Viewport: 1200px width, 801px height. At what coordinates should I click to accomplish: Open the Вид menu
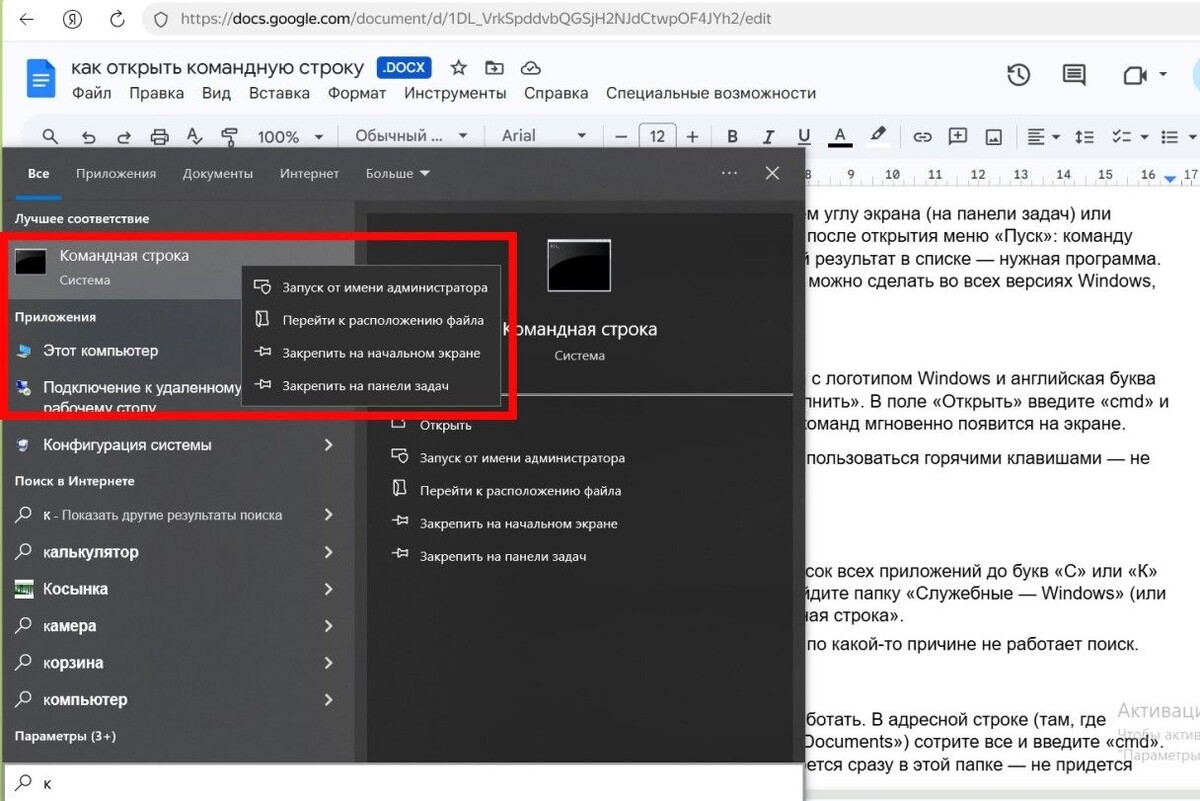coord(216,93)
